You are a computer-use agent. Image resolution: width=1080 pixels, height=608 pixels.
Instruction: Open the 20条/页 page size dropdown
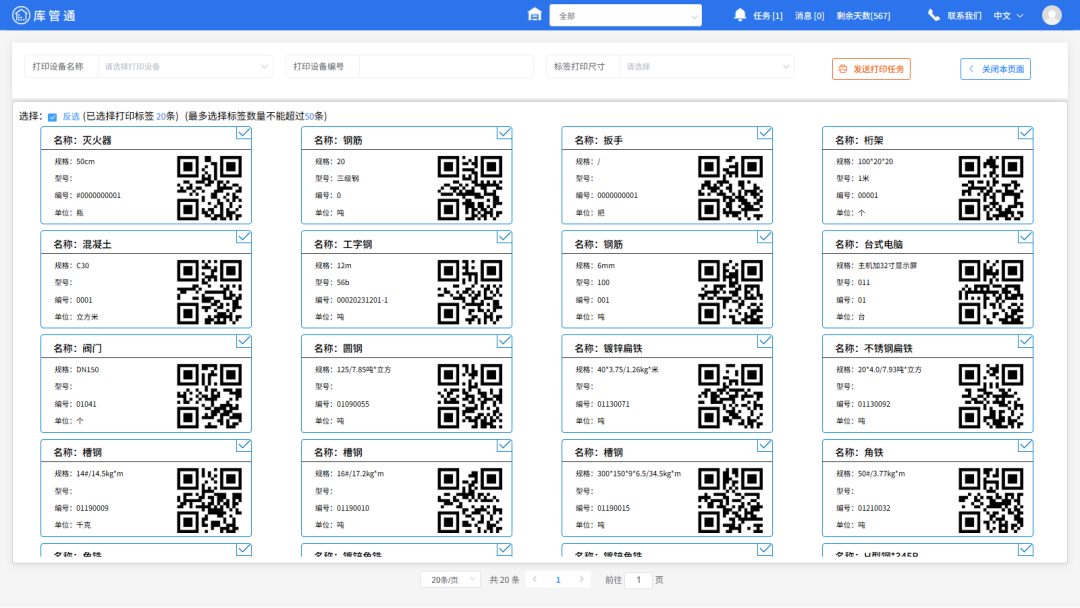(450, 580)
